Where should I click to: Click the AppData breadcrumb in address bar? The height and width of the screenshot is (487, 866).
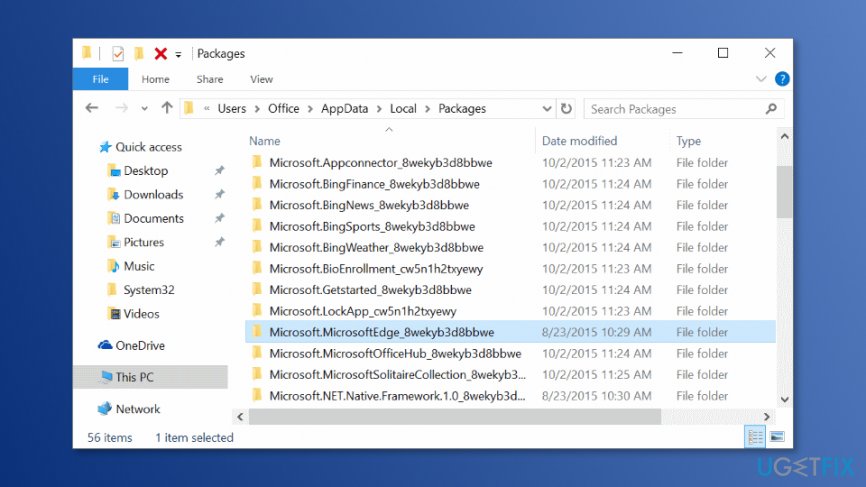tap(345, 109)
